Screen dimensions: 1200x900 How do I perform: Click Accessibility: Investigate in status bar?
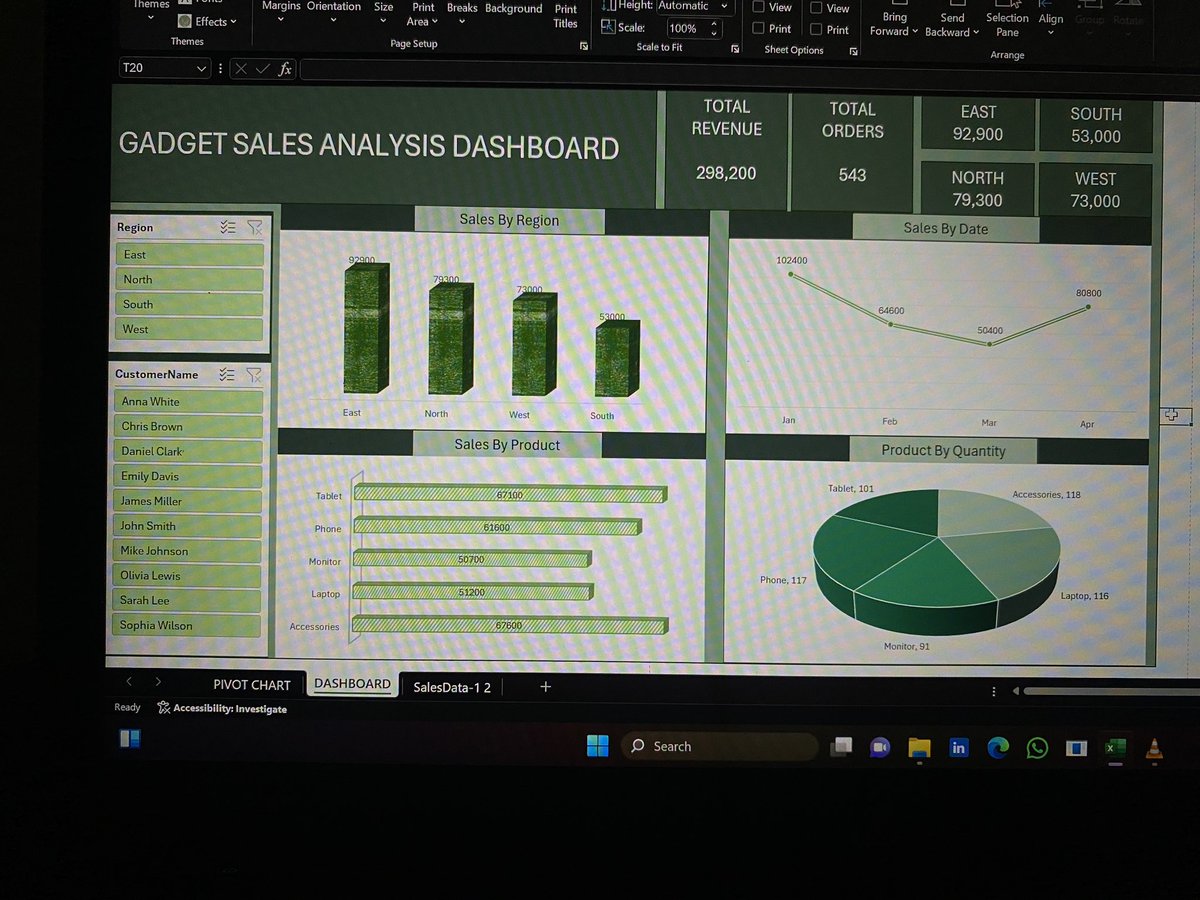222,709
